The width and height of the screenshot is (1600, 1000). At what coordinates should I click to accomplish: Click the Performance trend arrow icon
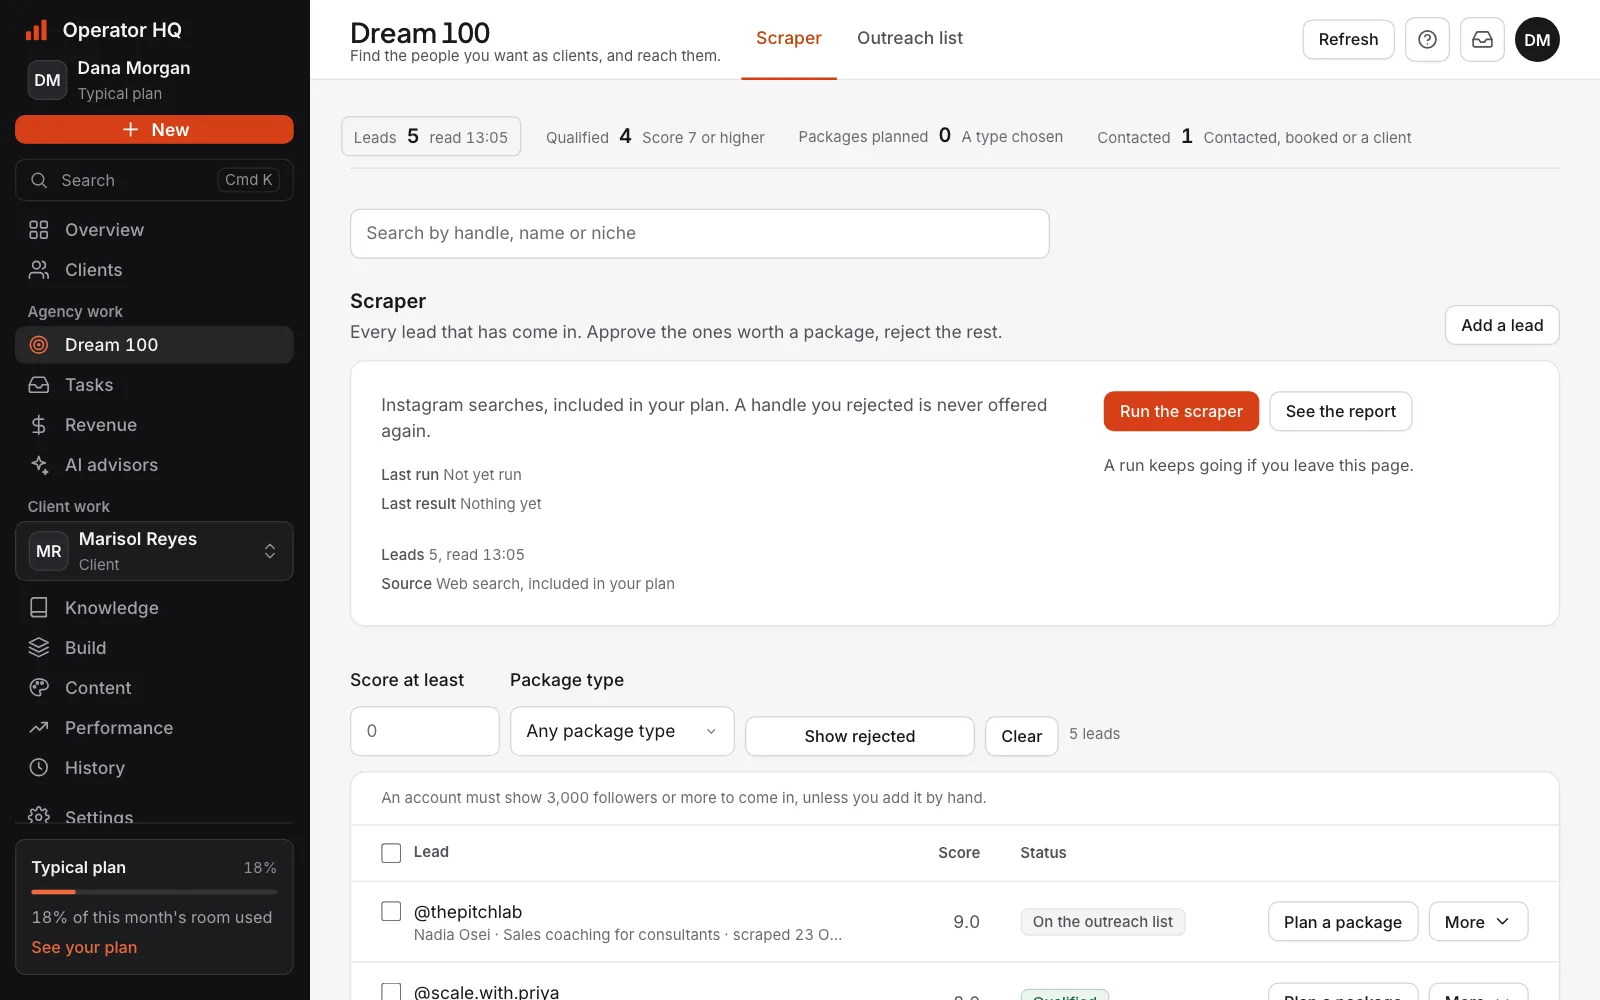pos(39,728)
